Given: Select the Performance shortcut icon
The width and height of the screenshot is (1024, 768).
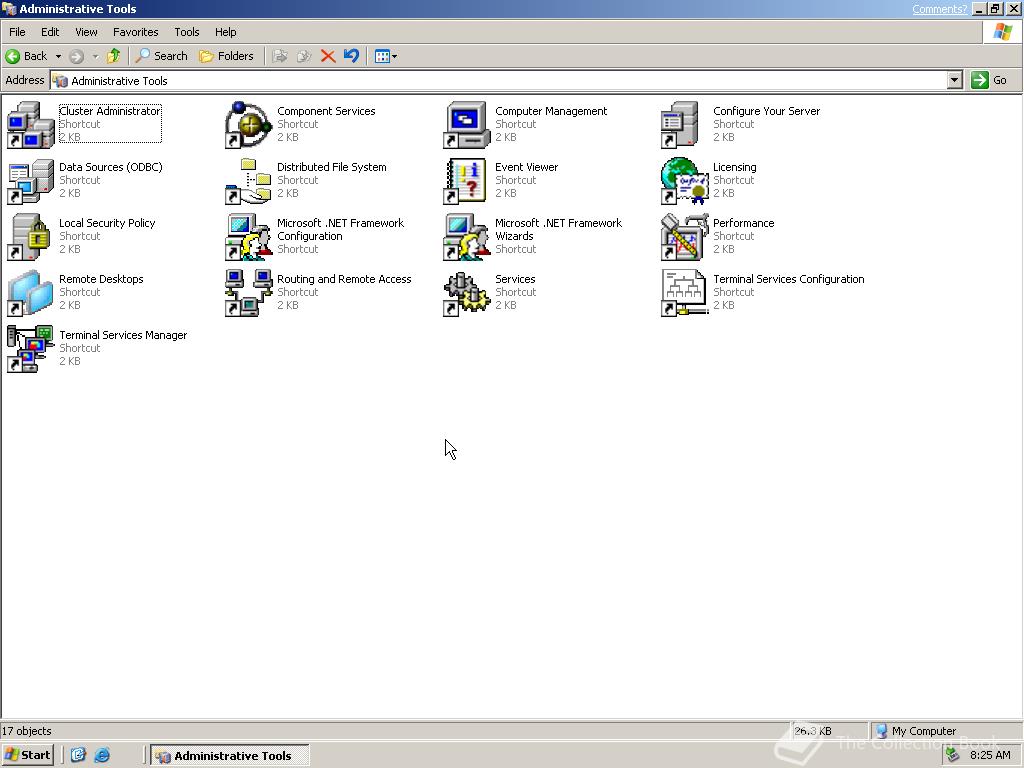Looking at the screenshot, I should 684,237.
